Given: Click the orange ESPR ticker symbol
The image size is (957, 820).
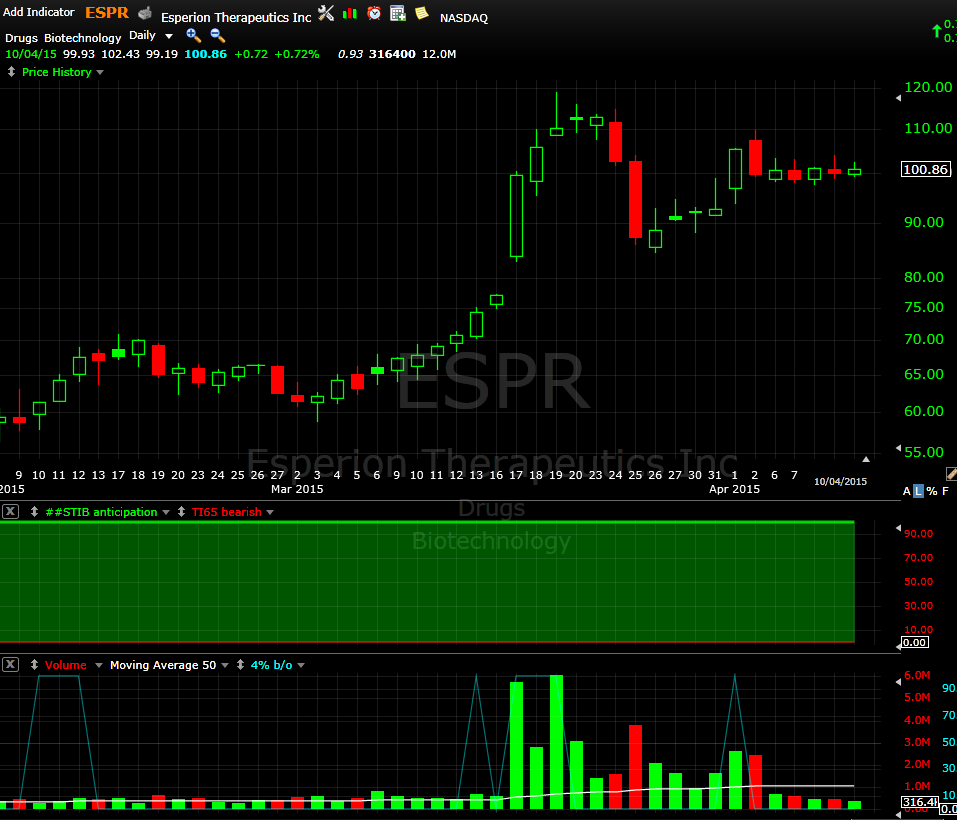Looking at the screenshot, I should coord(107,13).
